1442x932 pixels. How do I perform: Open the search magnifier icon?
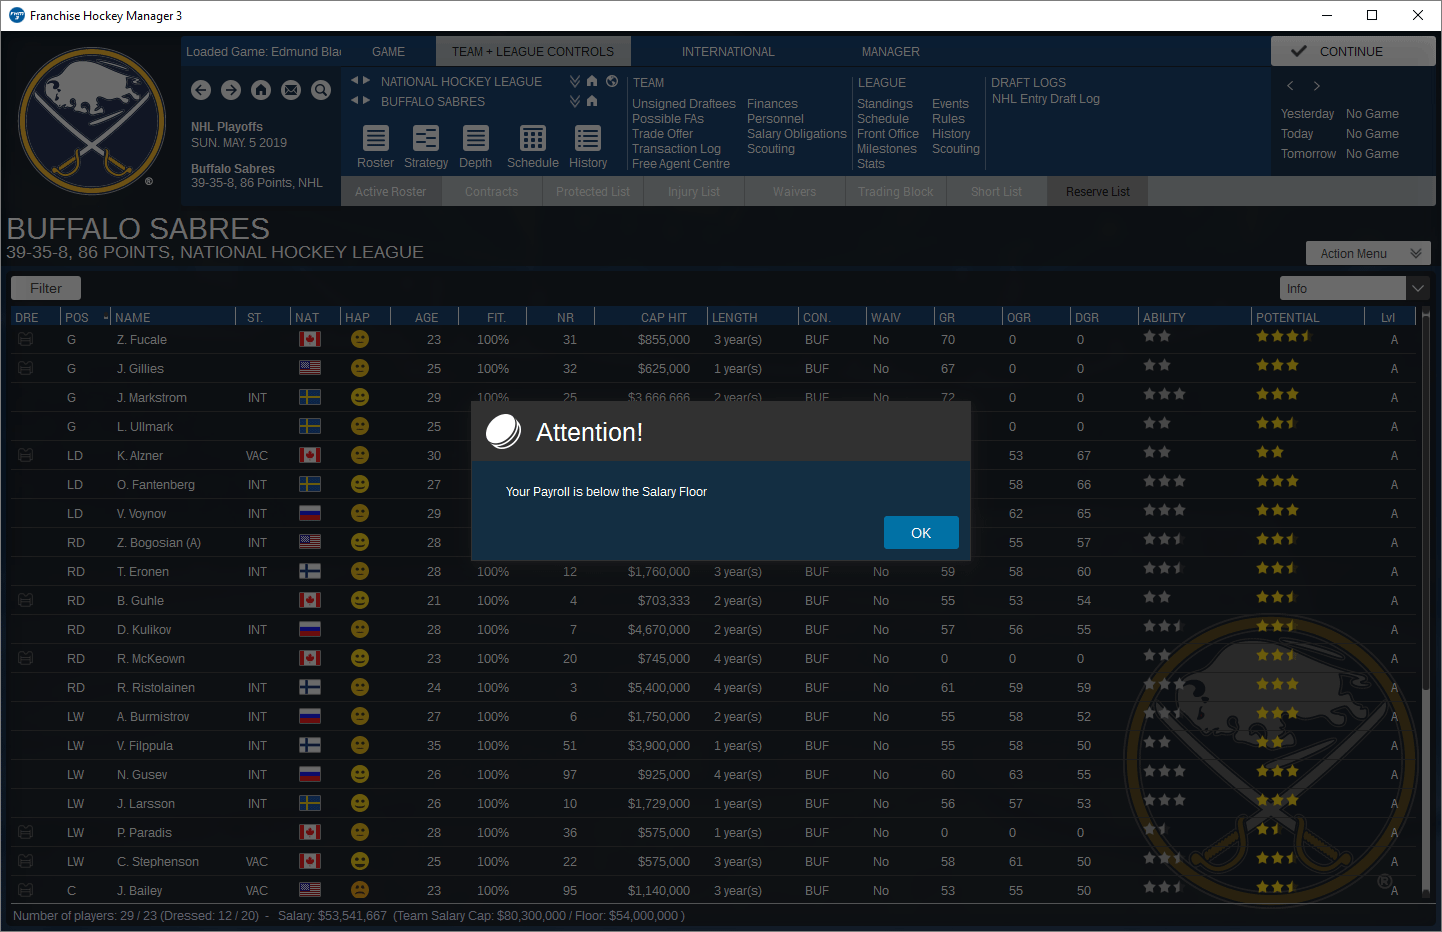point(321,90)
